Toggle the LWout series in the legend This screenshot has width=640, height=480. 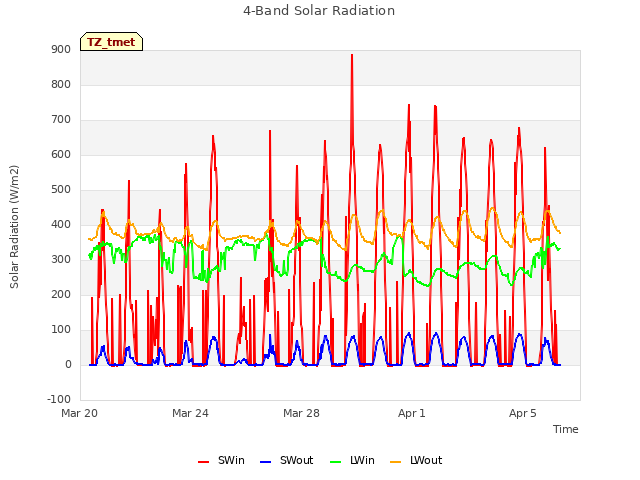[416, 460]
